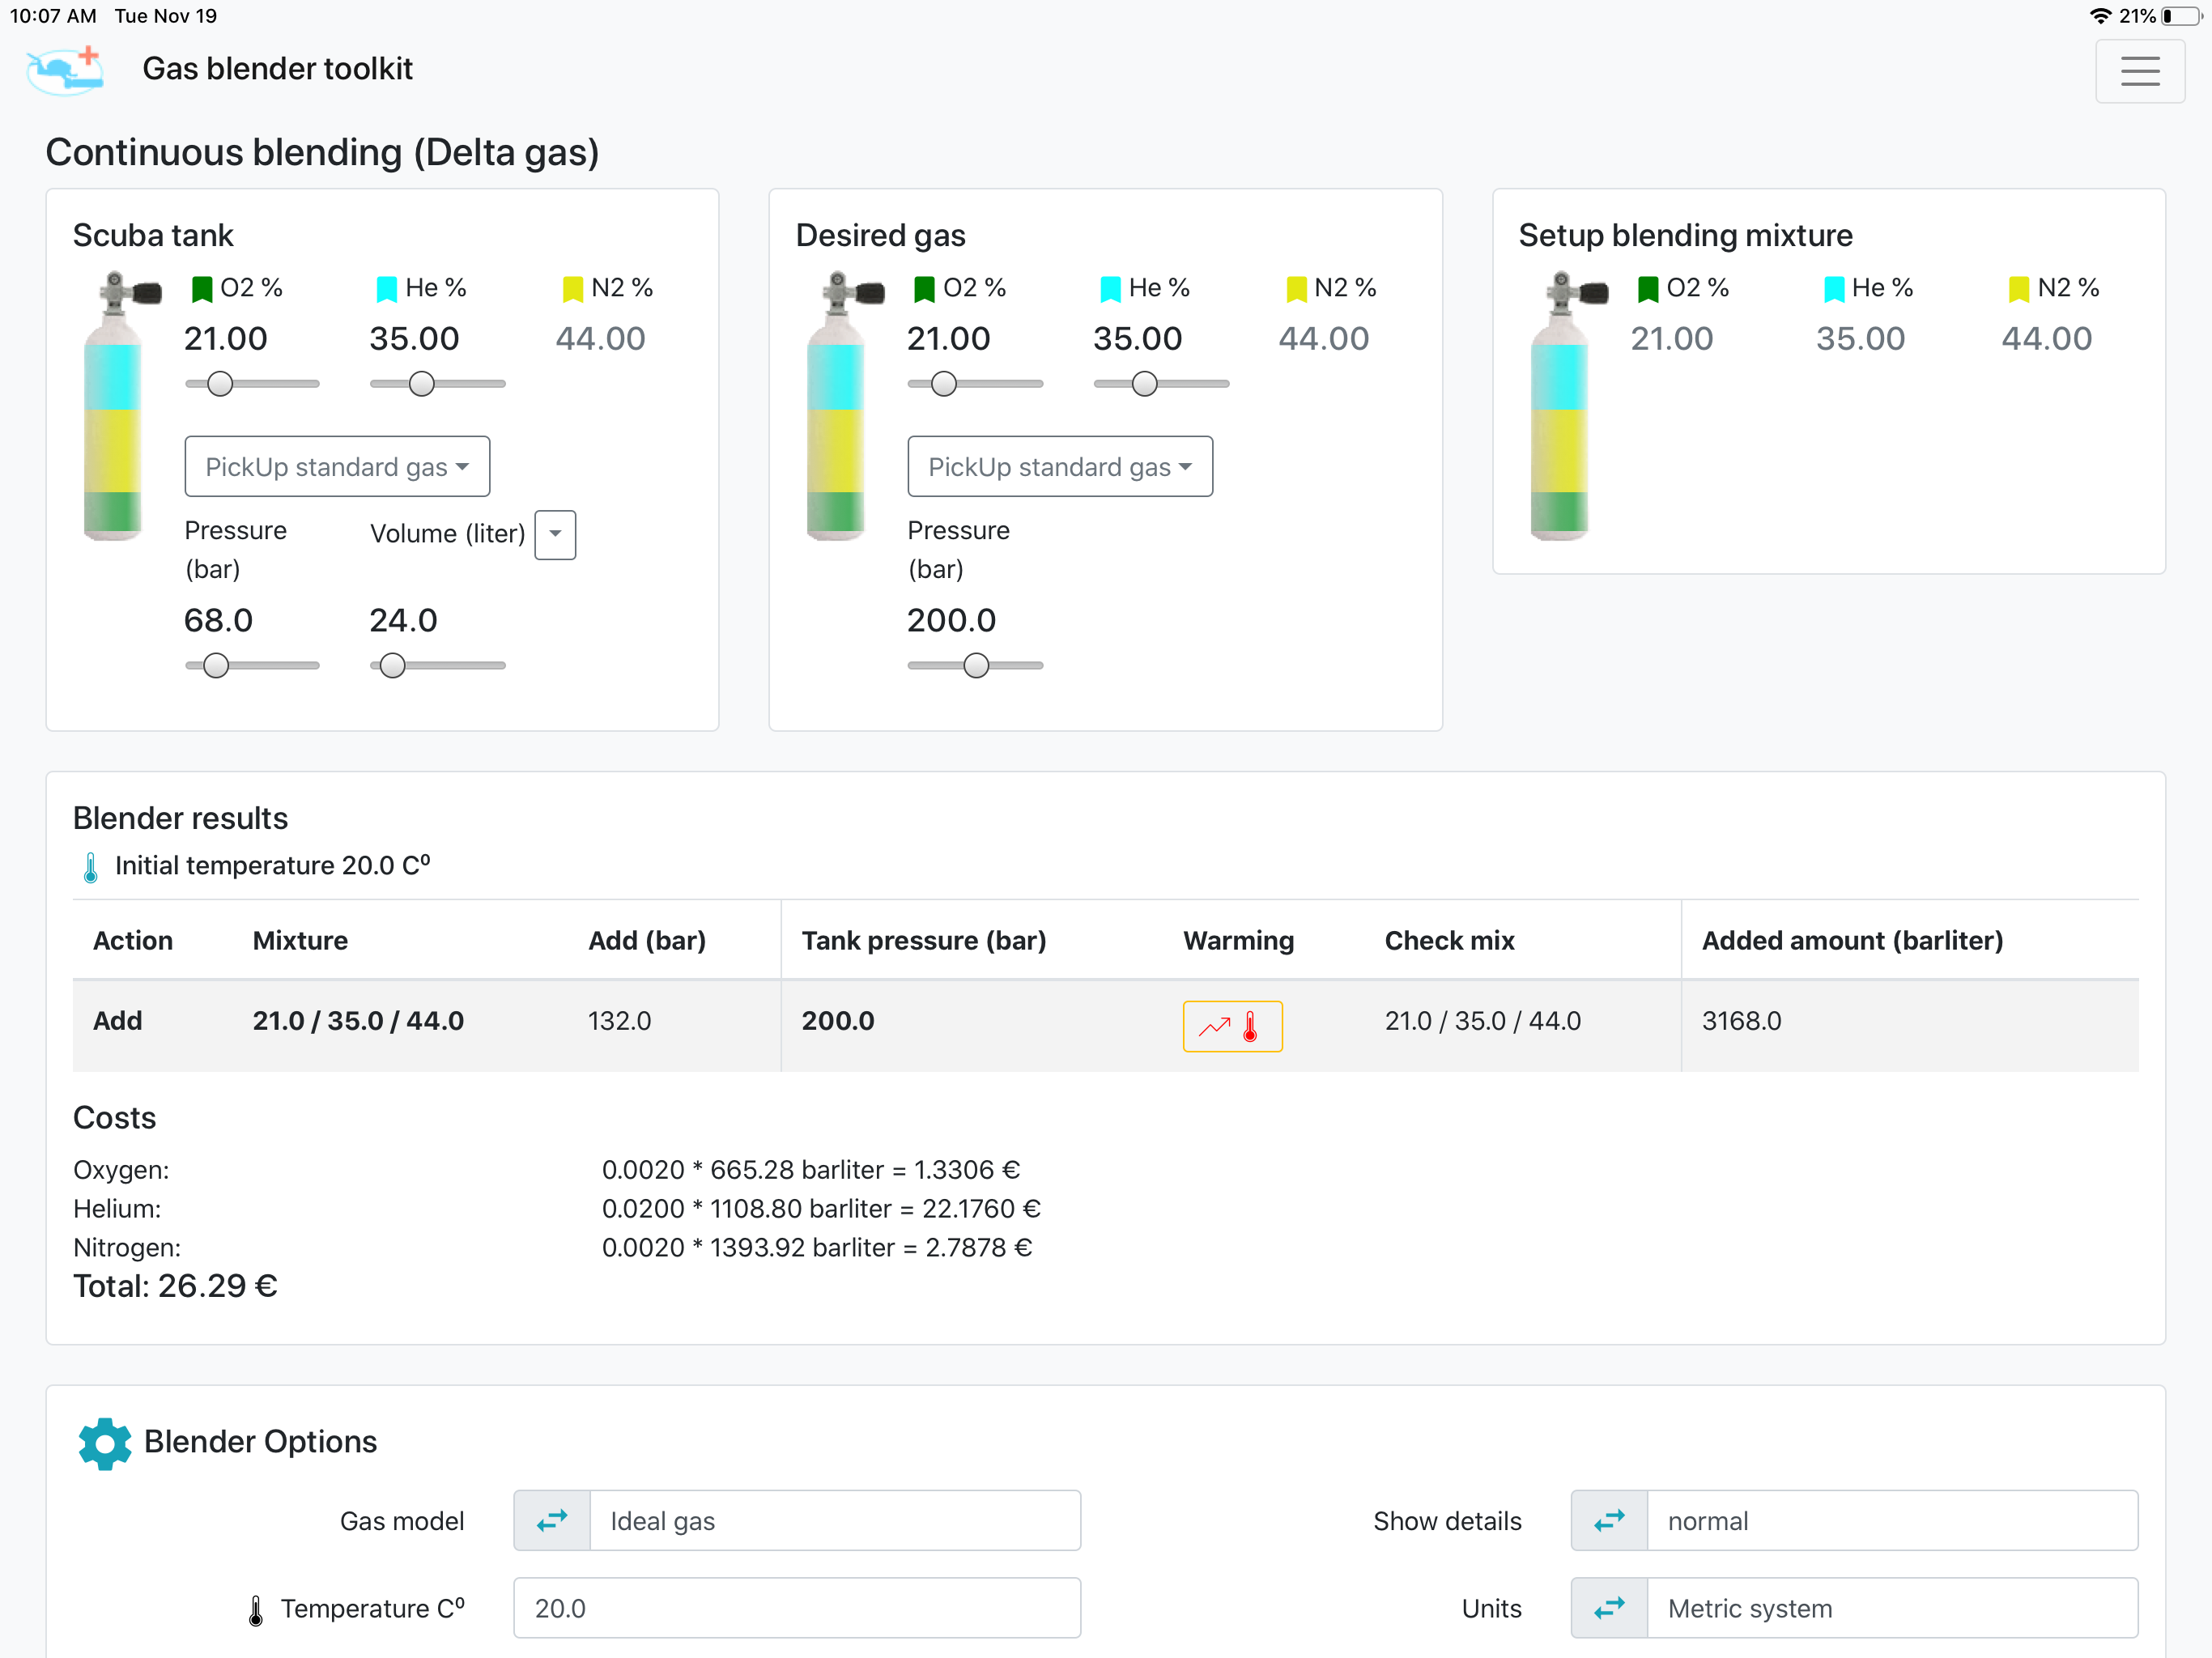Toggle the Show details swap button
The image size is (2212, 1658).
point(1608,1520)
